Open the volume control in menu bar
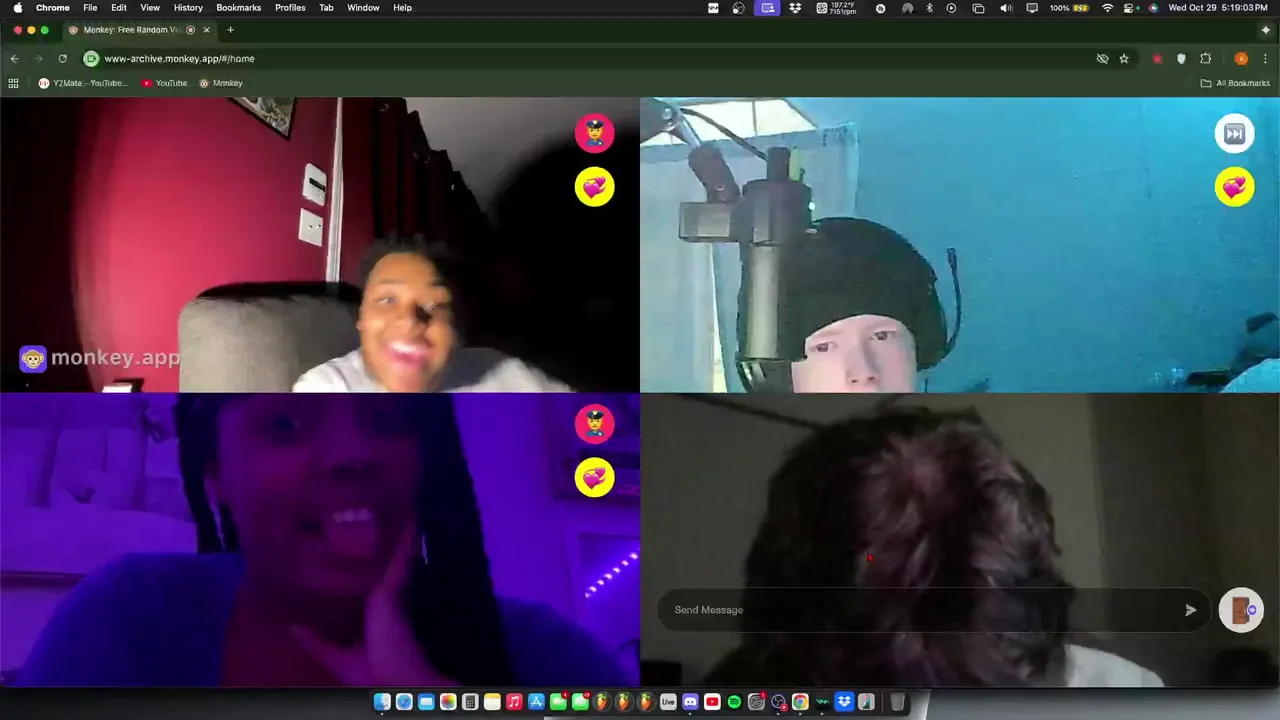 [1006, 8]
